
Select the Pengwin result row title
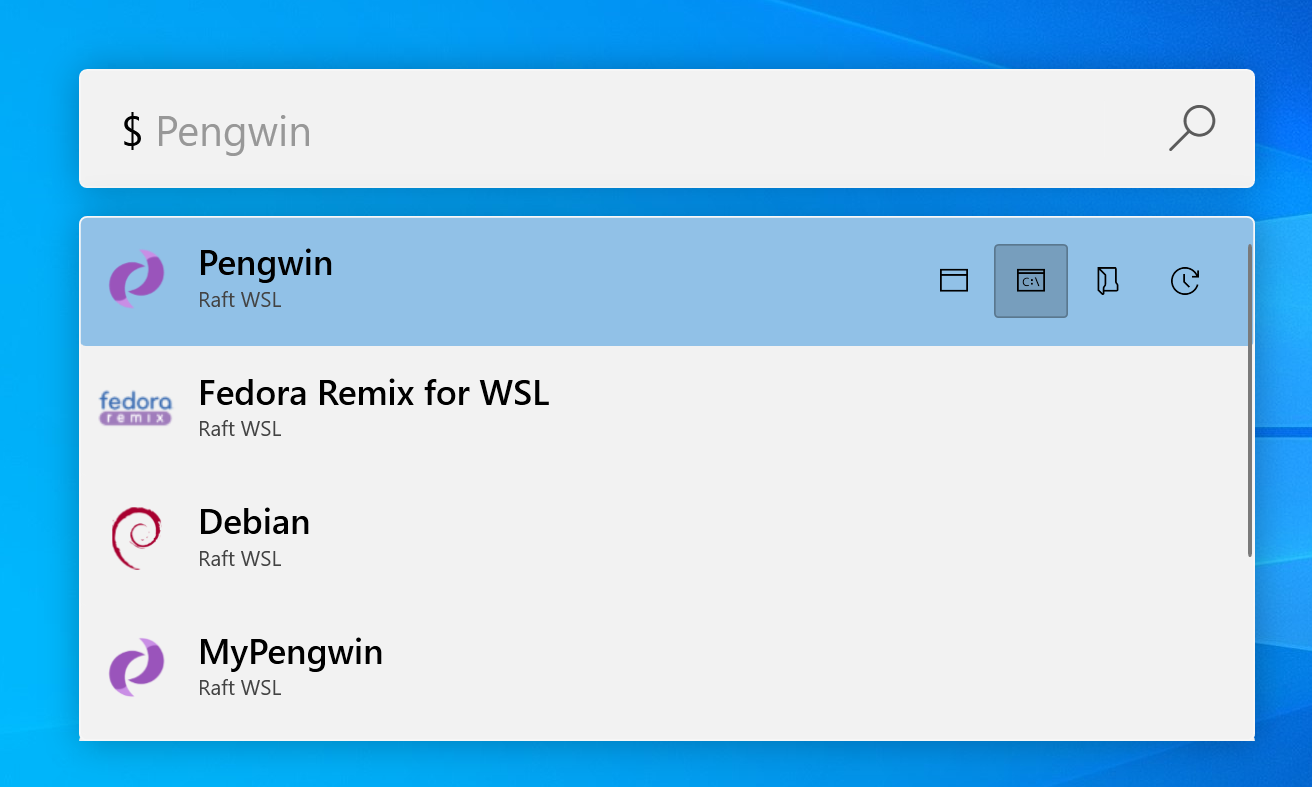tap(266, 264)
